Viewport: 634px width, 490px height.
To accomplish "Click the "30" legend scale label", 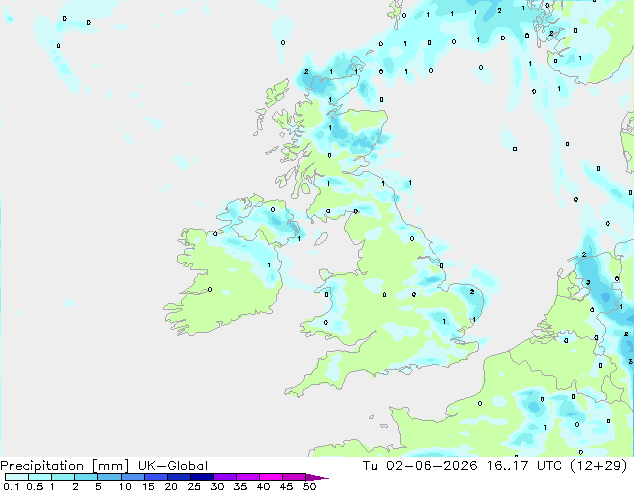I will click(x=217, y=486).
